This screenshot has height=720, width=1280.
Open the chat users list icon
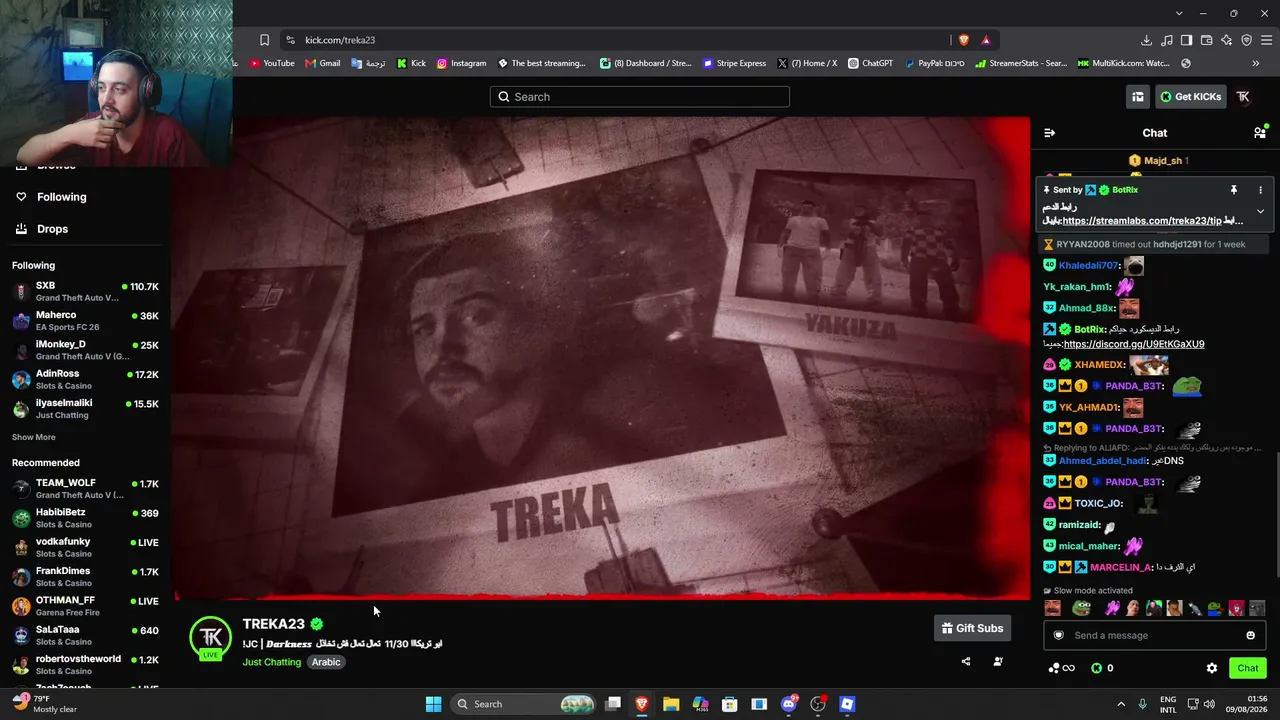tap(1260, 133)
